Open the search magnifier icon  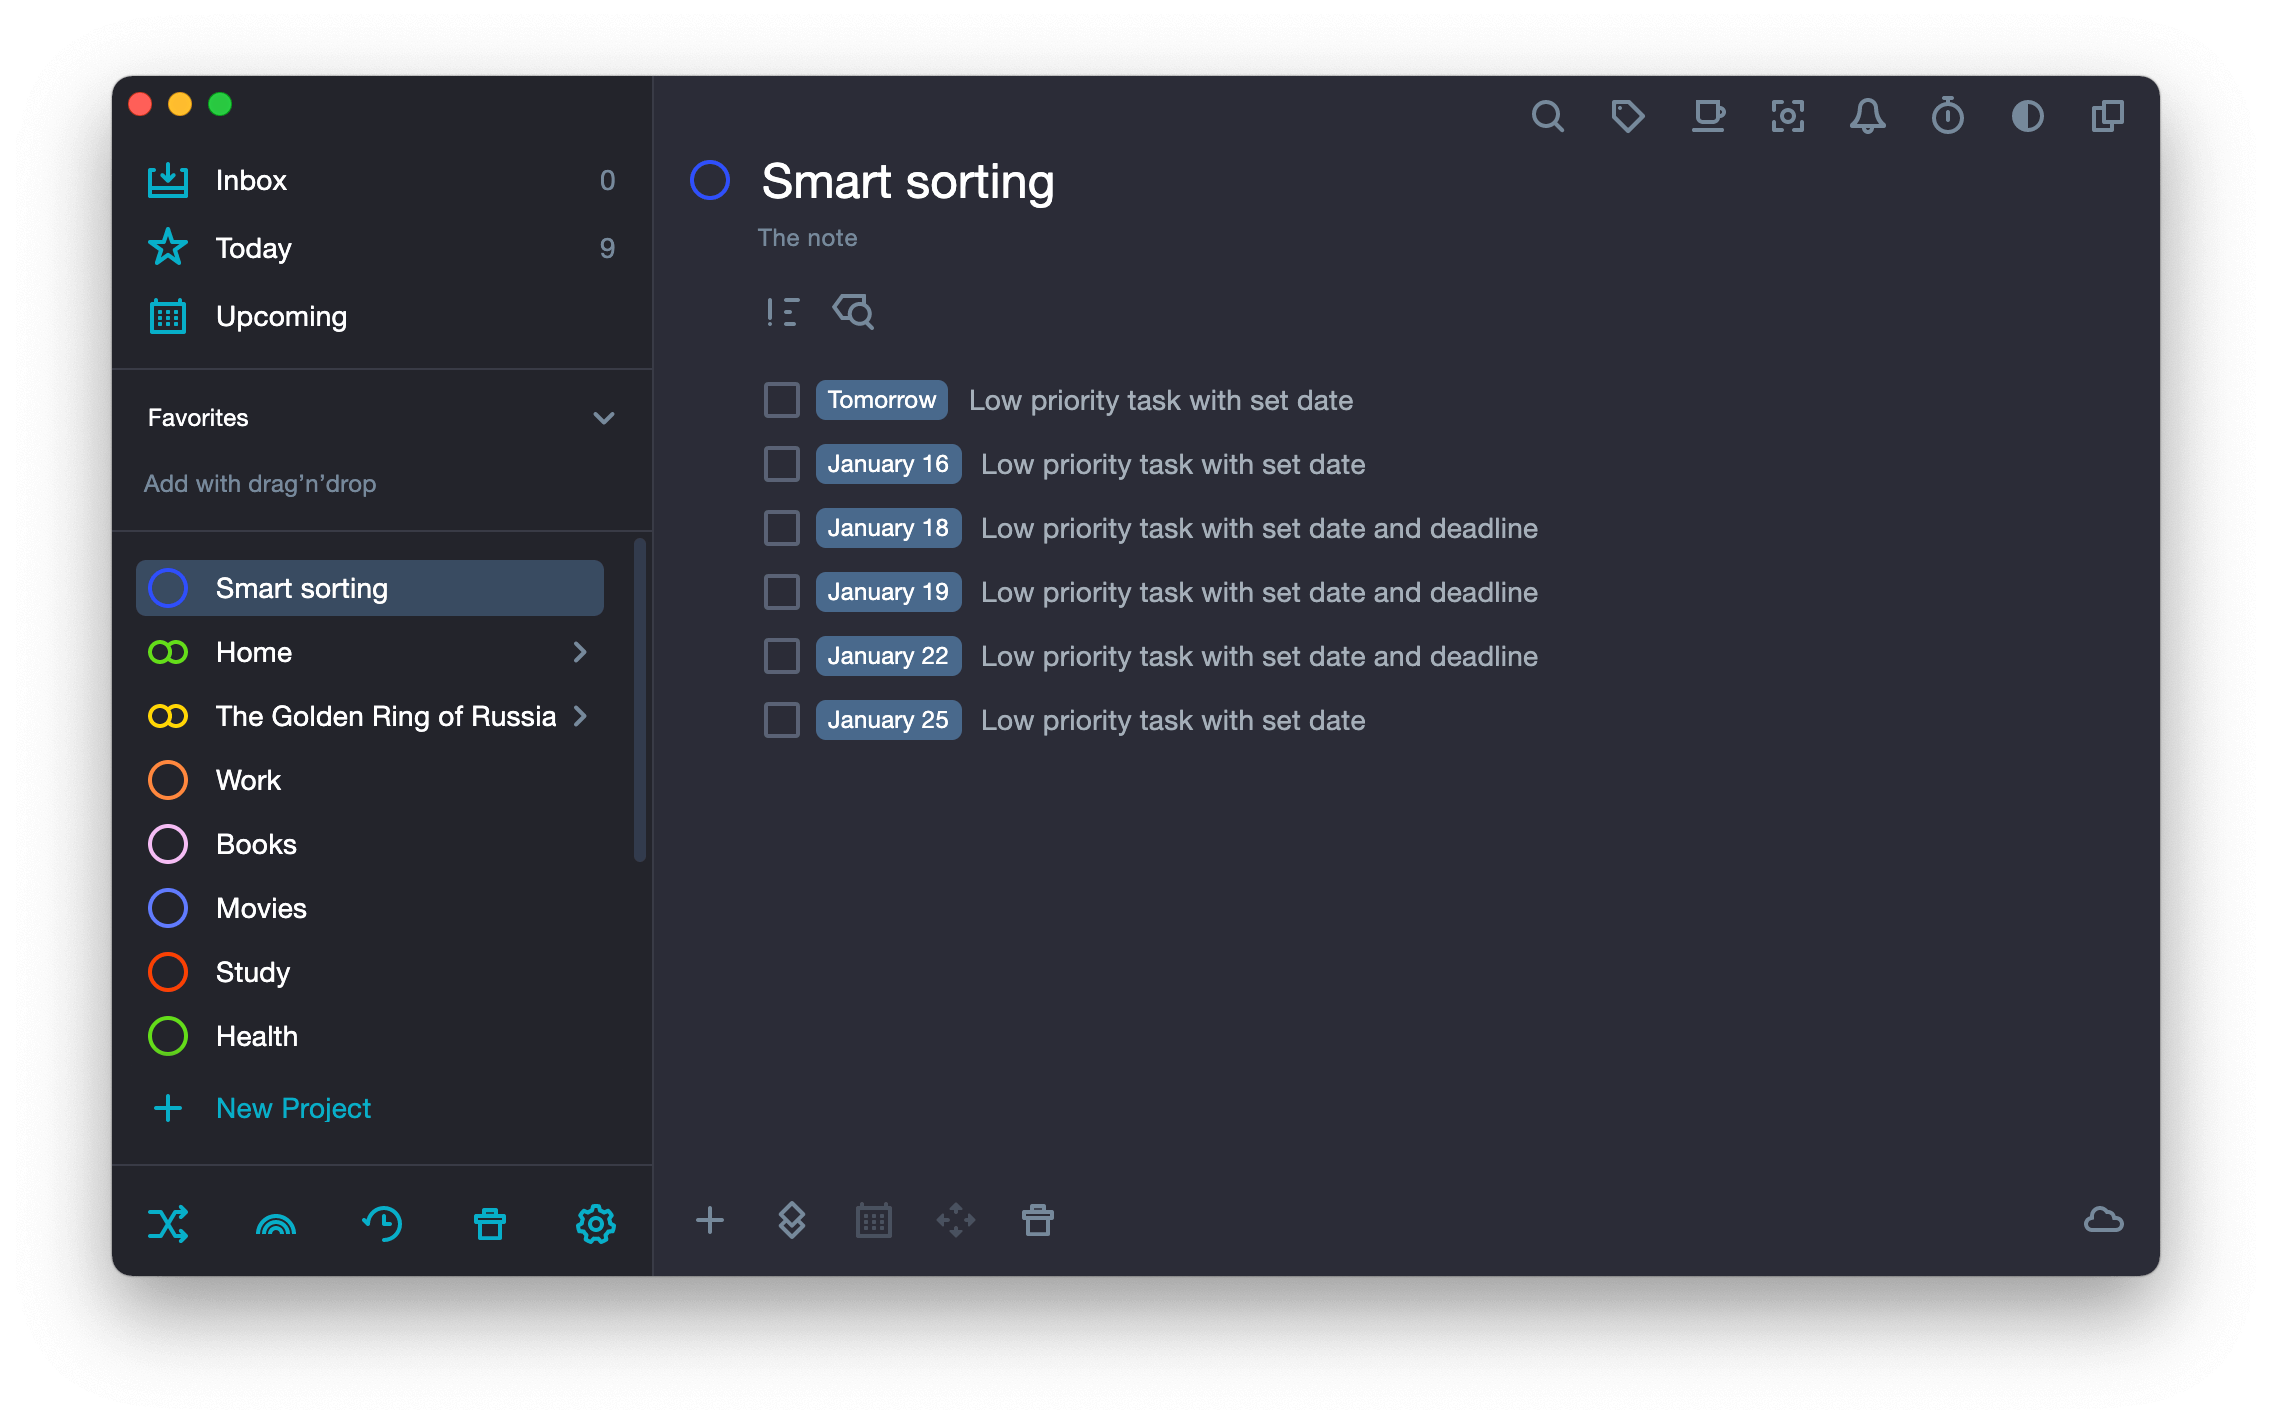[x=1547, y=117]
